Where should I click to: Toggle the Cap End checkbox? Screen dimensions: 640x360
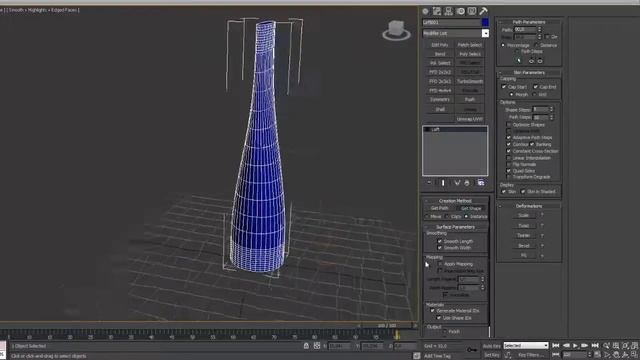[536, 87]
